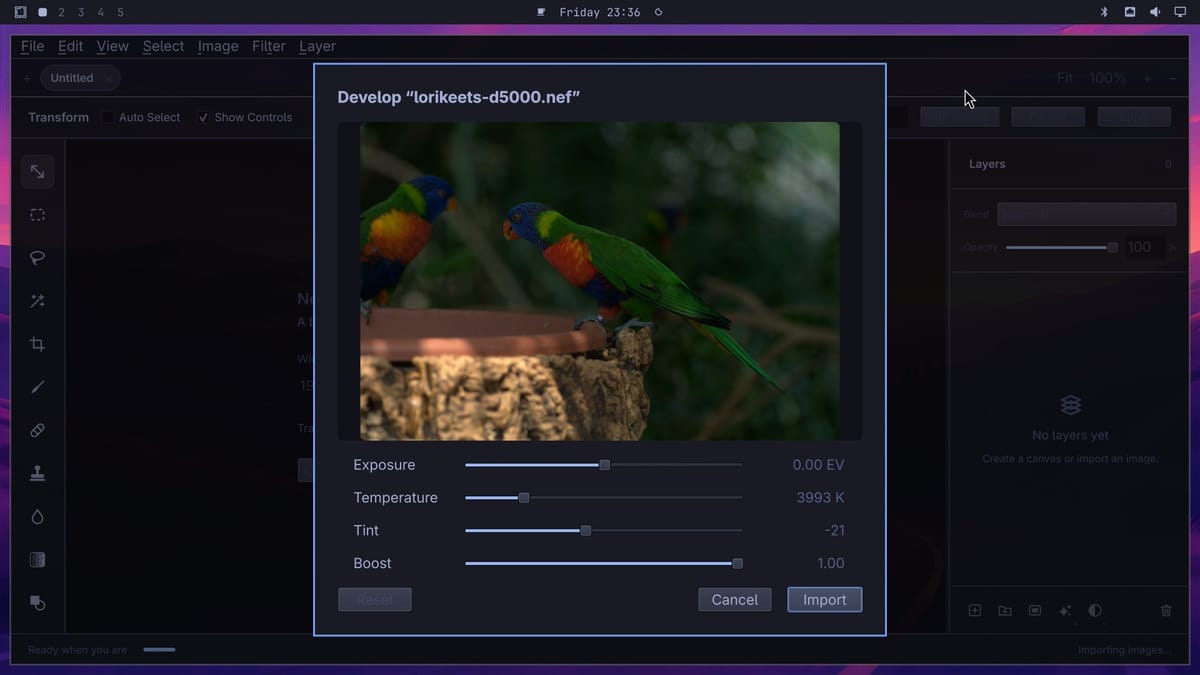Open the Edit menu
1200x675 pixels.
point(70,46)
